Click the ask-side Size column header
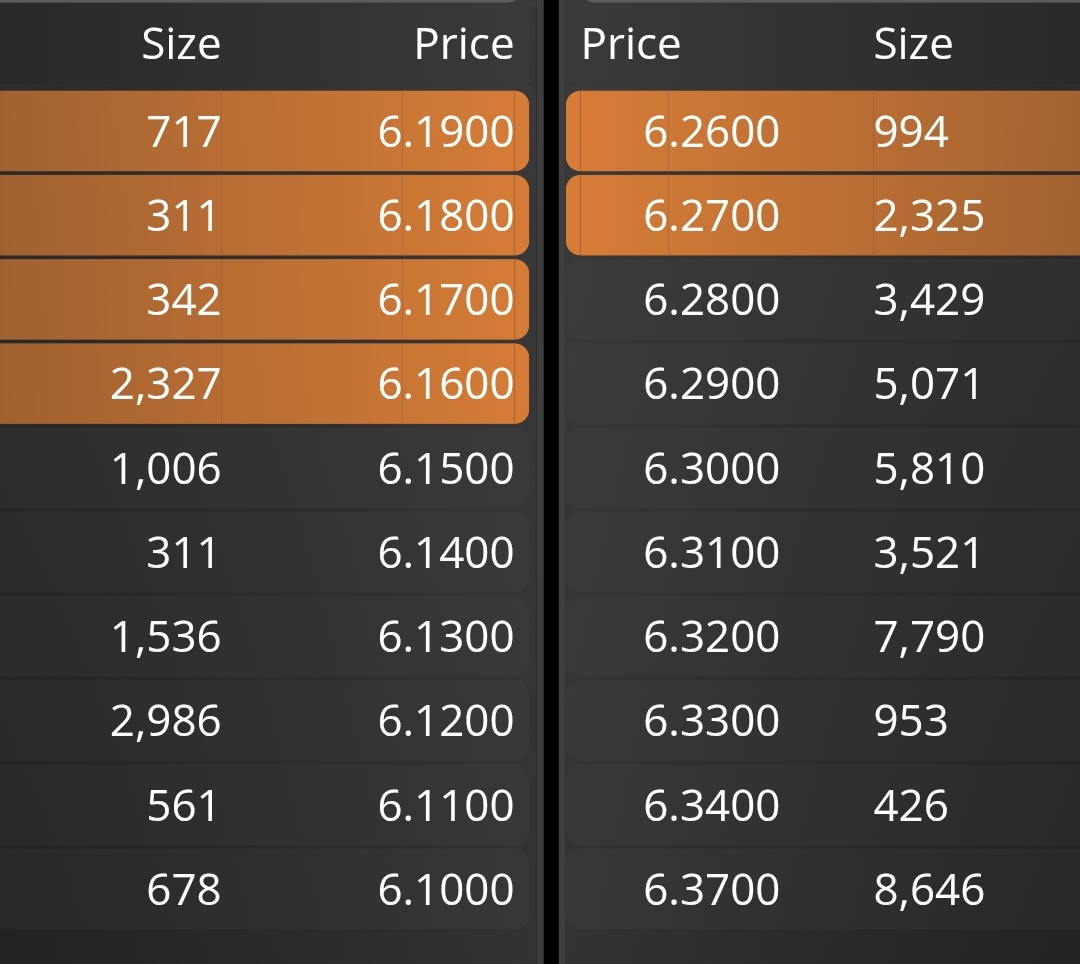The width and height of the screenshot is (1080, 964). click(913, 44)
